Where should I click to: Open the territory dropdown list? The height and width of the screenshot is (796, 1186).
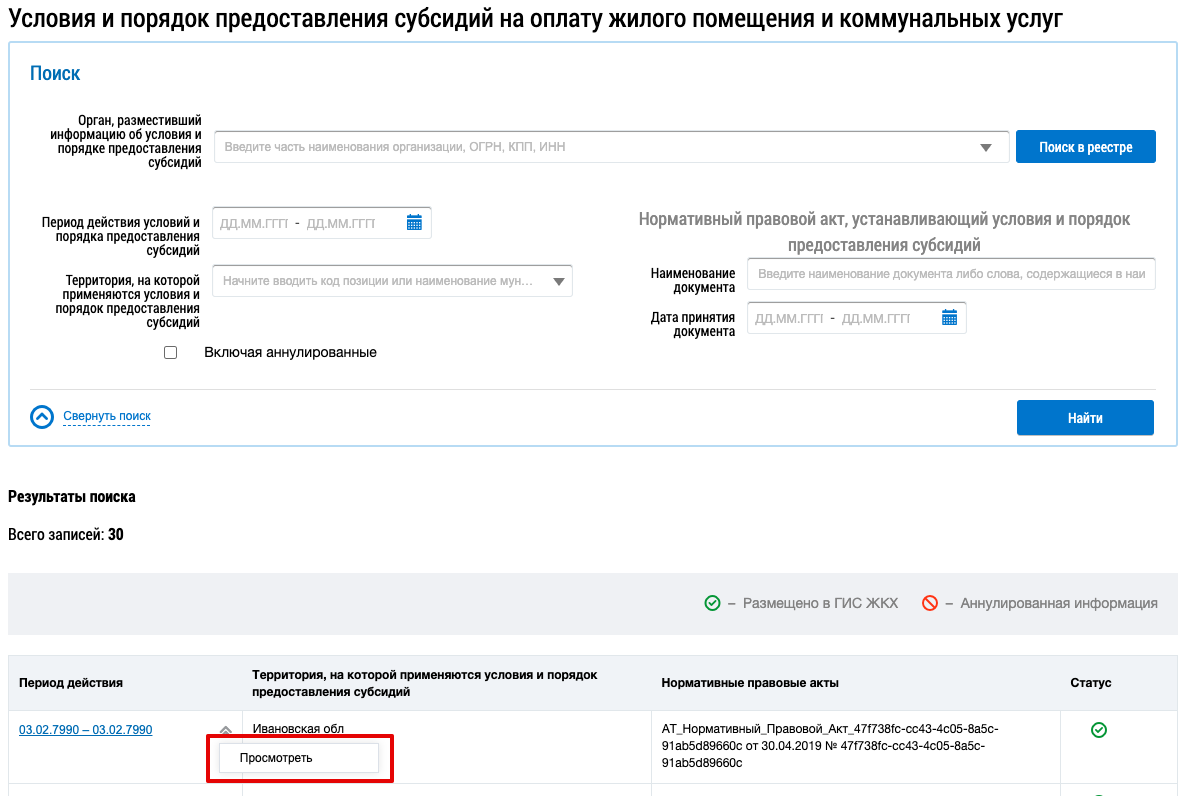[558, 282]
